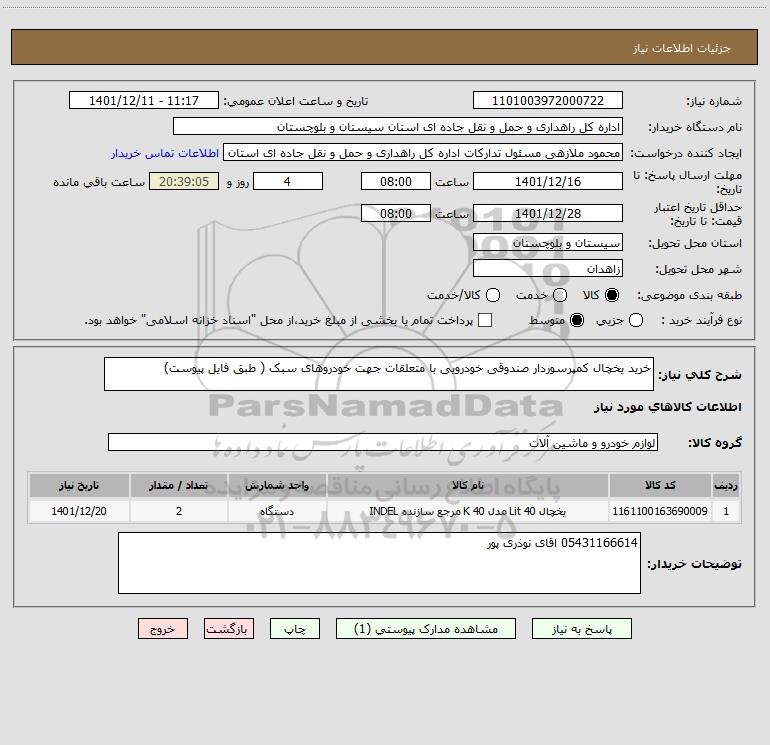
Task: Click the تعداد / مقدار column header
Action: pyautogui.click(x=179, y=486)
